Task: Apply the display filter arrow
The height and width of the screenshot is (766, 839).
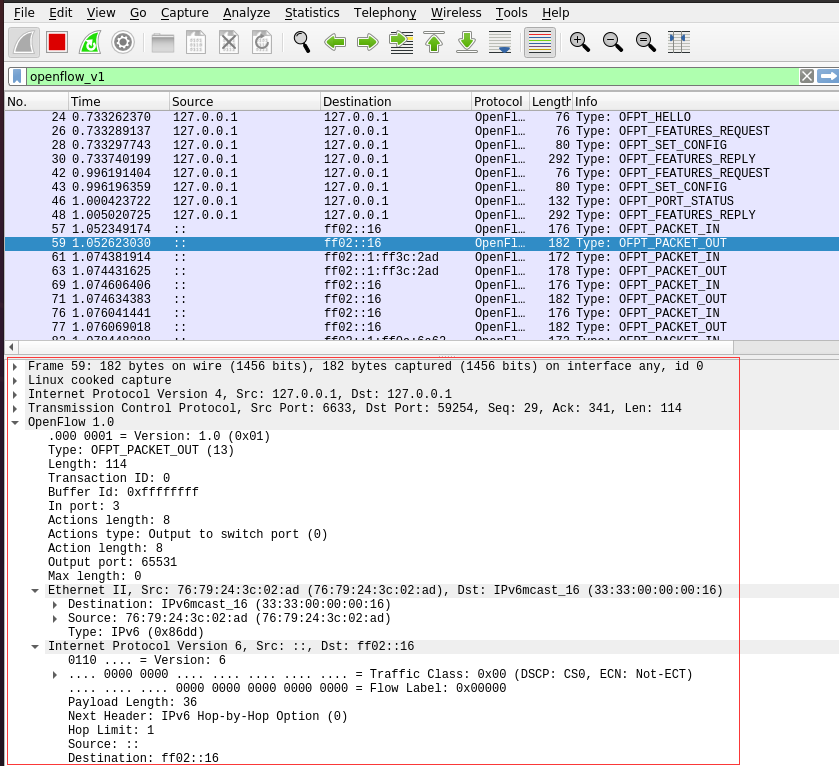Action: tap(828, 76)
